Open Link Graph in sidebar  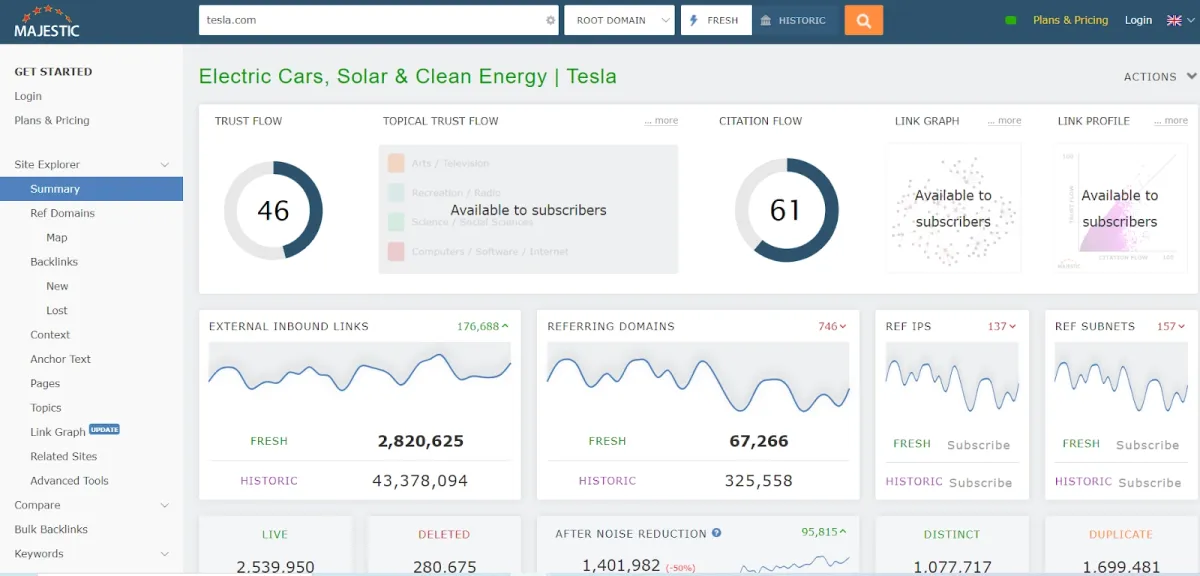(x=58, y=432)
